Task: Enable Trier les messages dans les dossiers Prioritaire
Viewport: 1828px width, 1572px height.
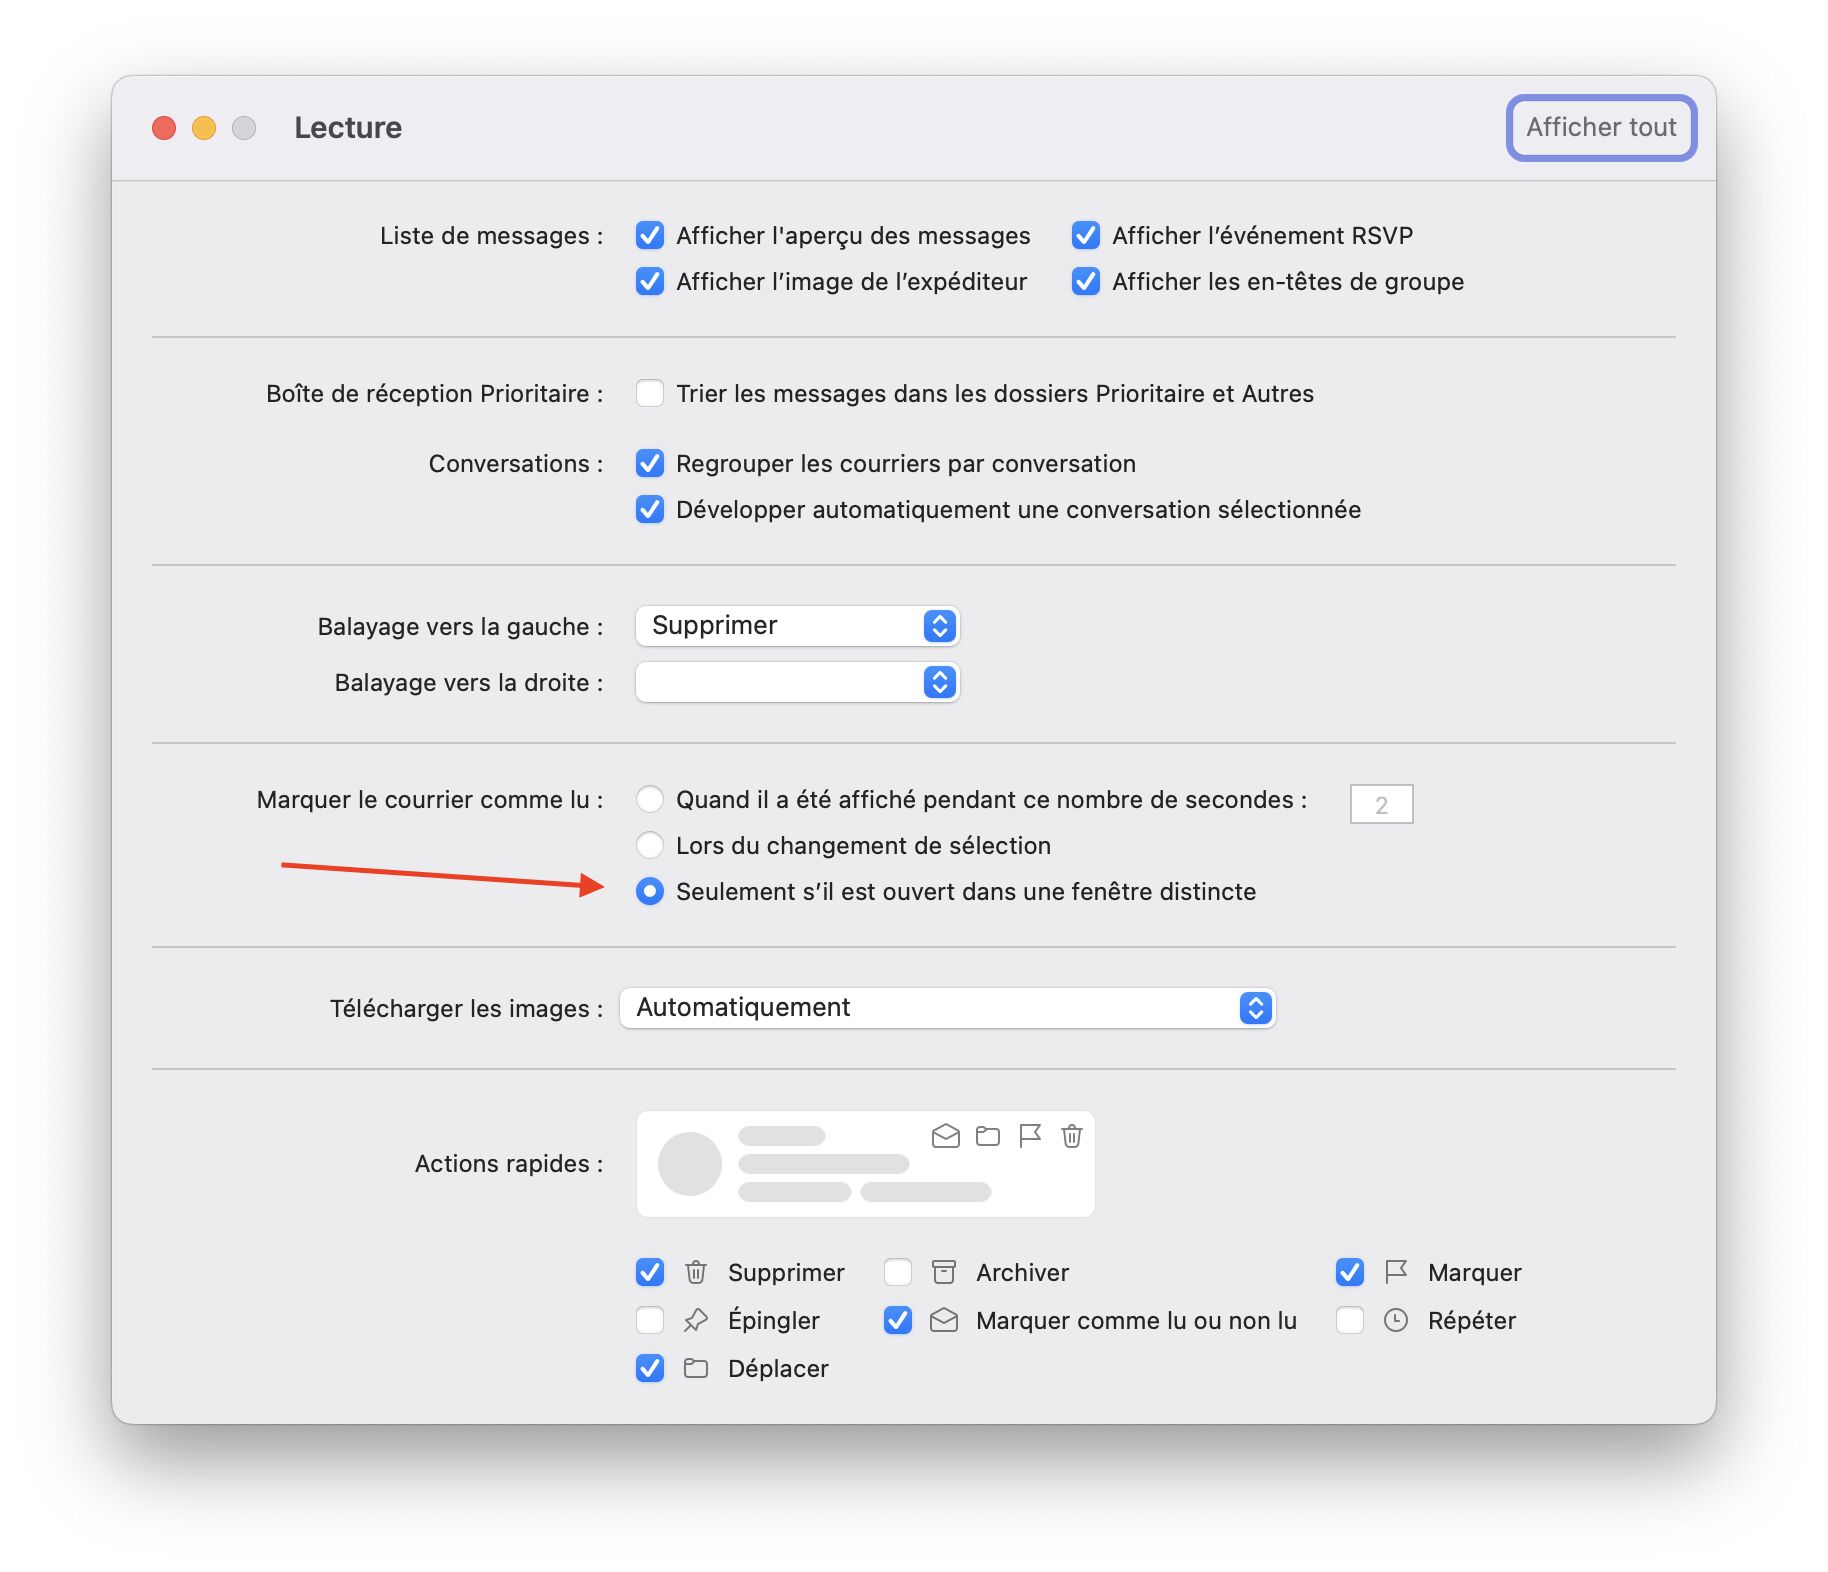Action: click(x=650, y=393)
